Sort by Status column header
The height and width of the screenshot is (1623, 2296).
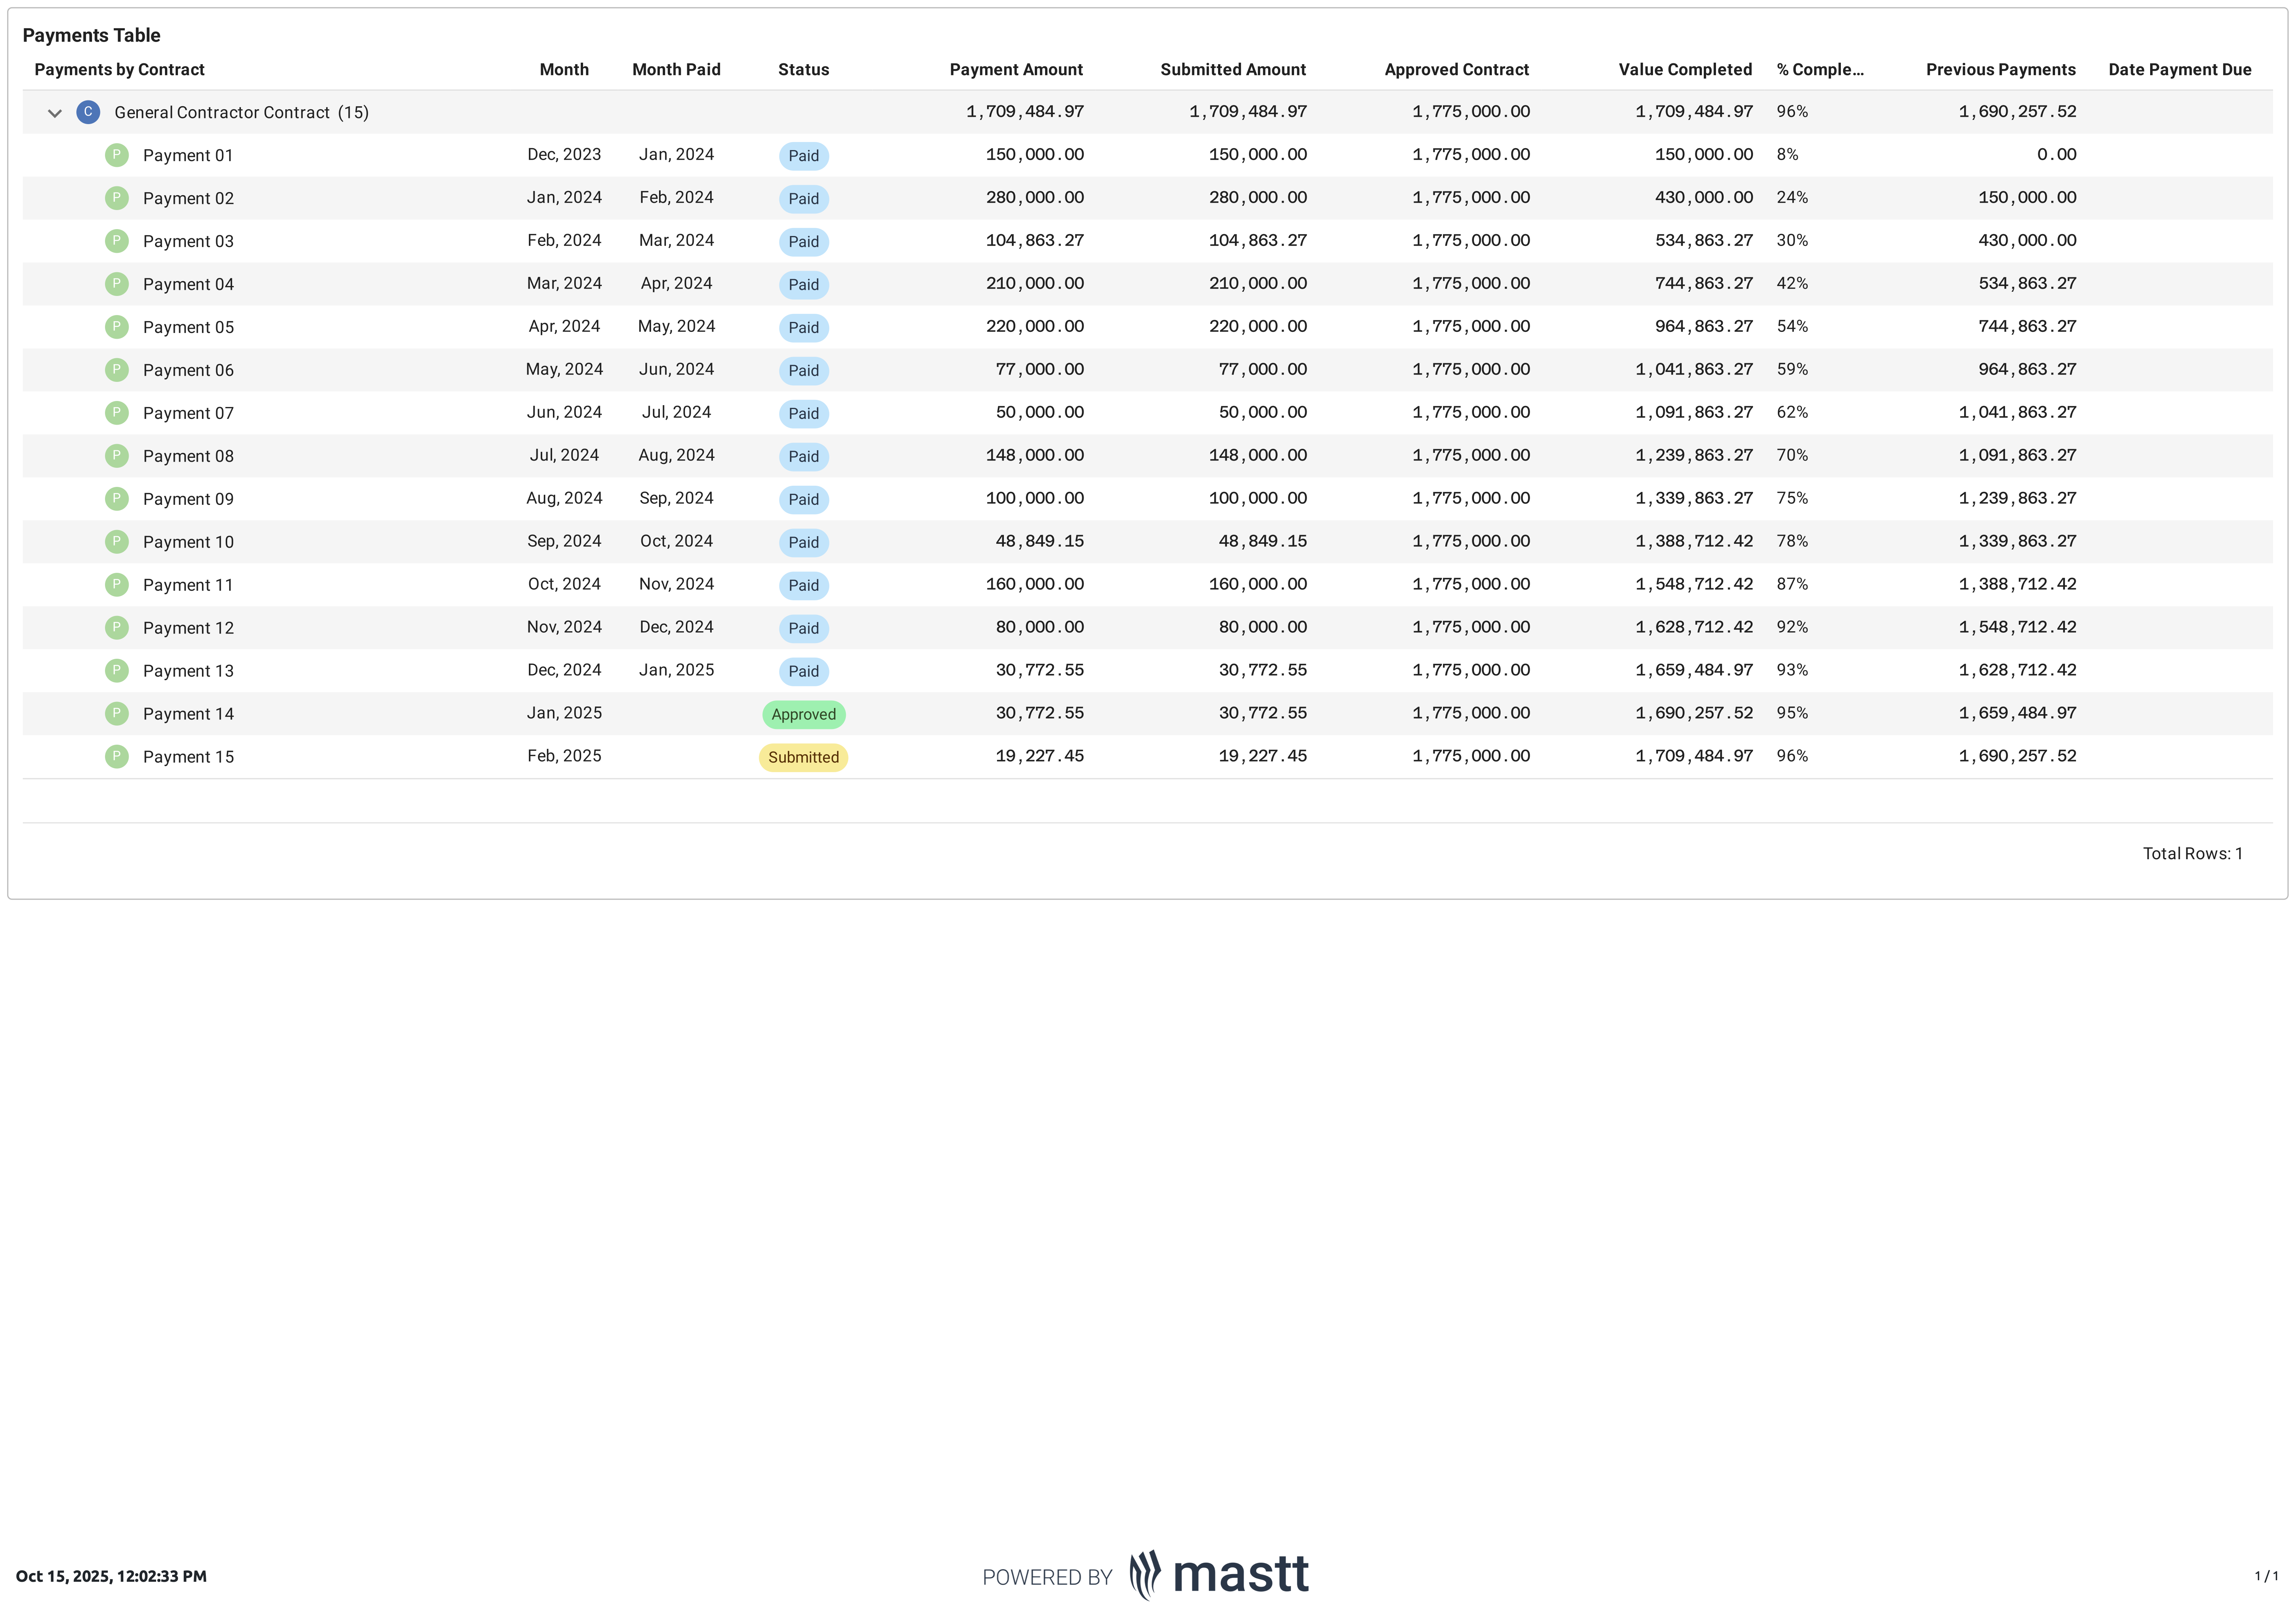tap(803, 70)
